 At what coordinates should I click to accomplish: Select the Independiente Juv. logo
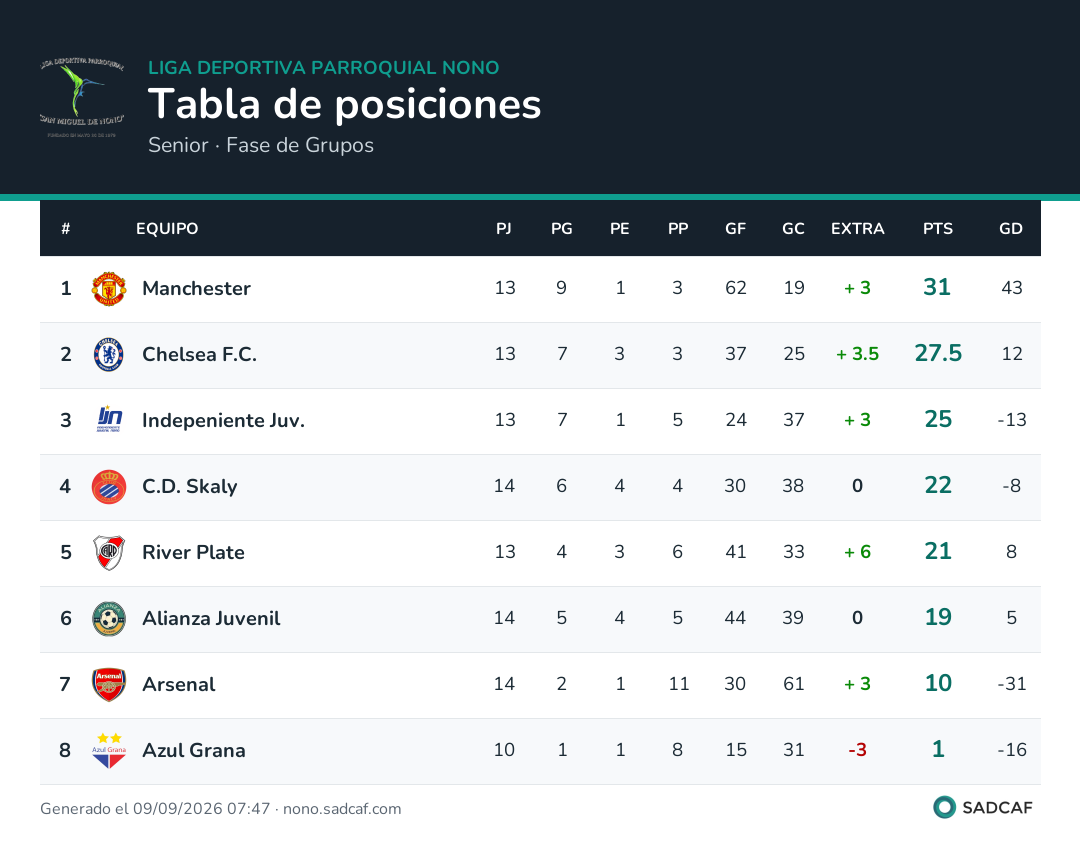click(109, 420)
